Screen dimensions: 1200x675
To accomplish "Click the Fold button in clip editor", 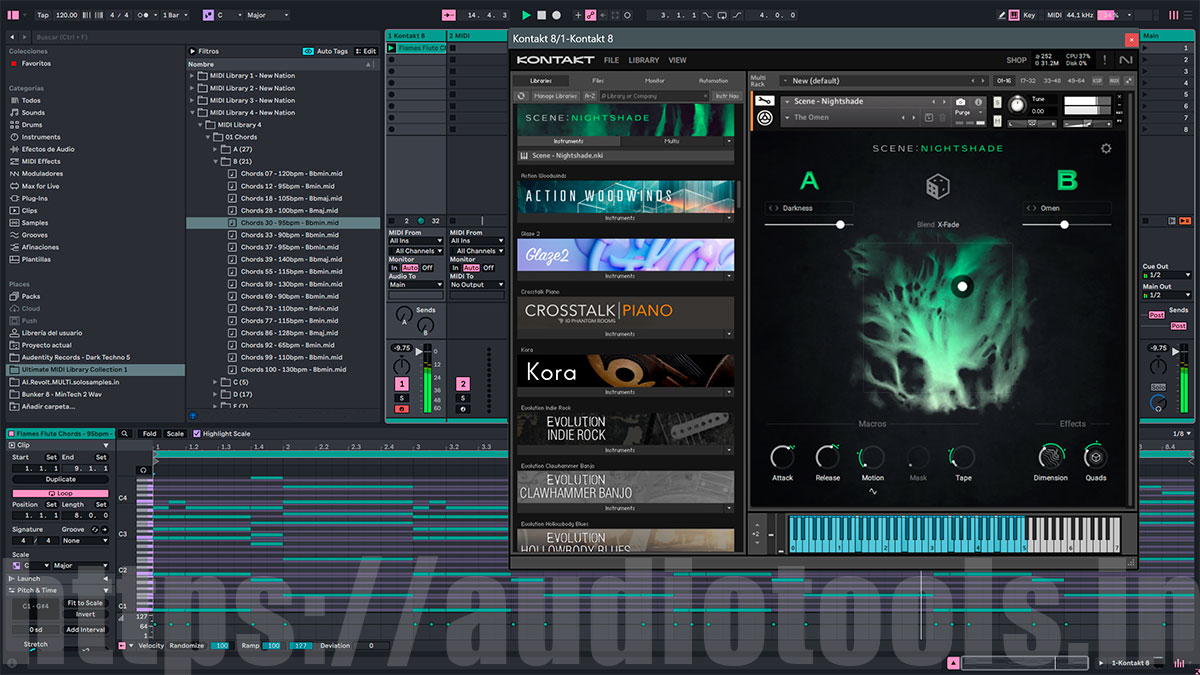I will [x=149, y=434].
